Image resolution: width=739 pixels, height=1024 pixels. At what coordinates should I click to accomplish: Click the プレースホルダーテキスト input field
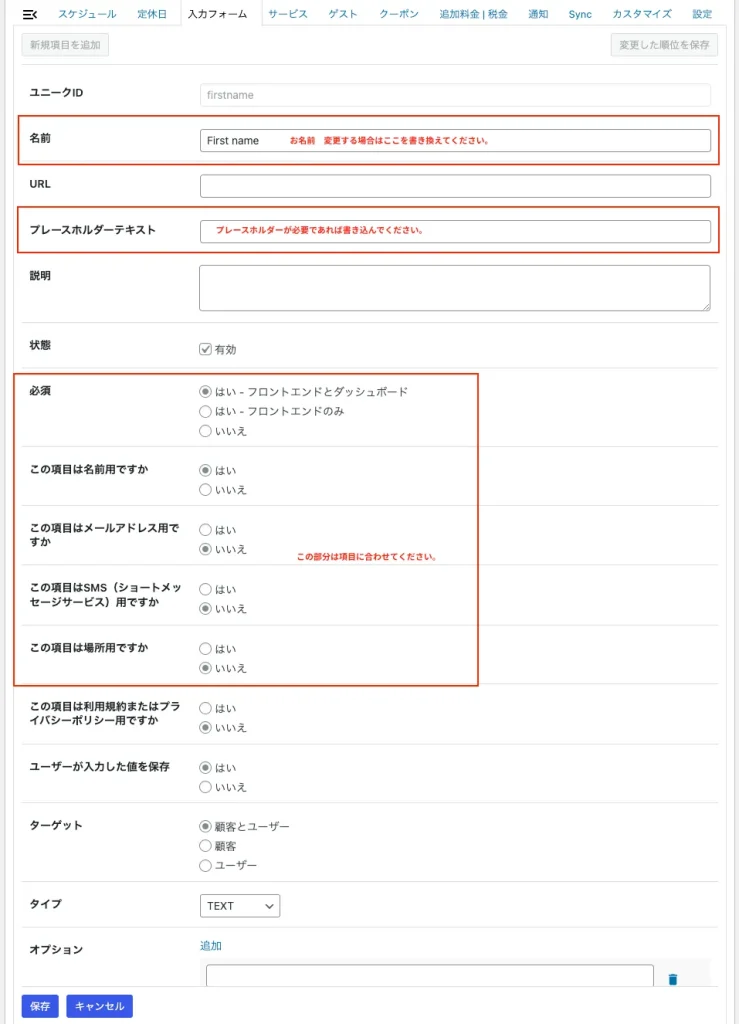click(455, 231)
